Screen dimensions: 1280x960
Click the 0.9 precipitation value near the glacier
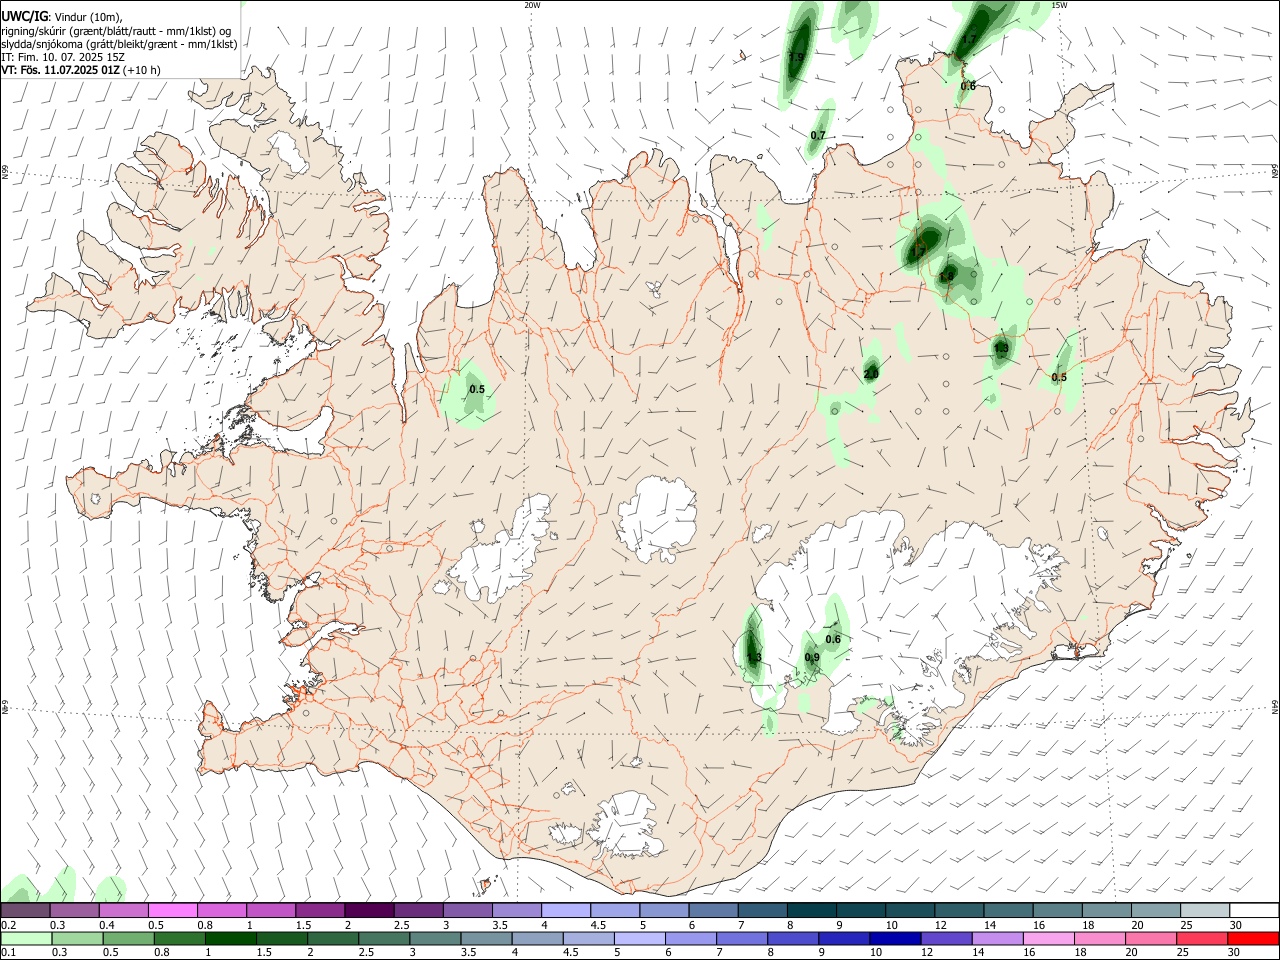pyautogui.click(x=812, y=657)
